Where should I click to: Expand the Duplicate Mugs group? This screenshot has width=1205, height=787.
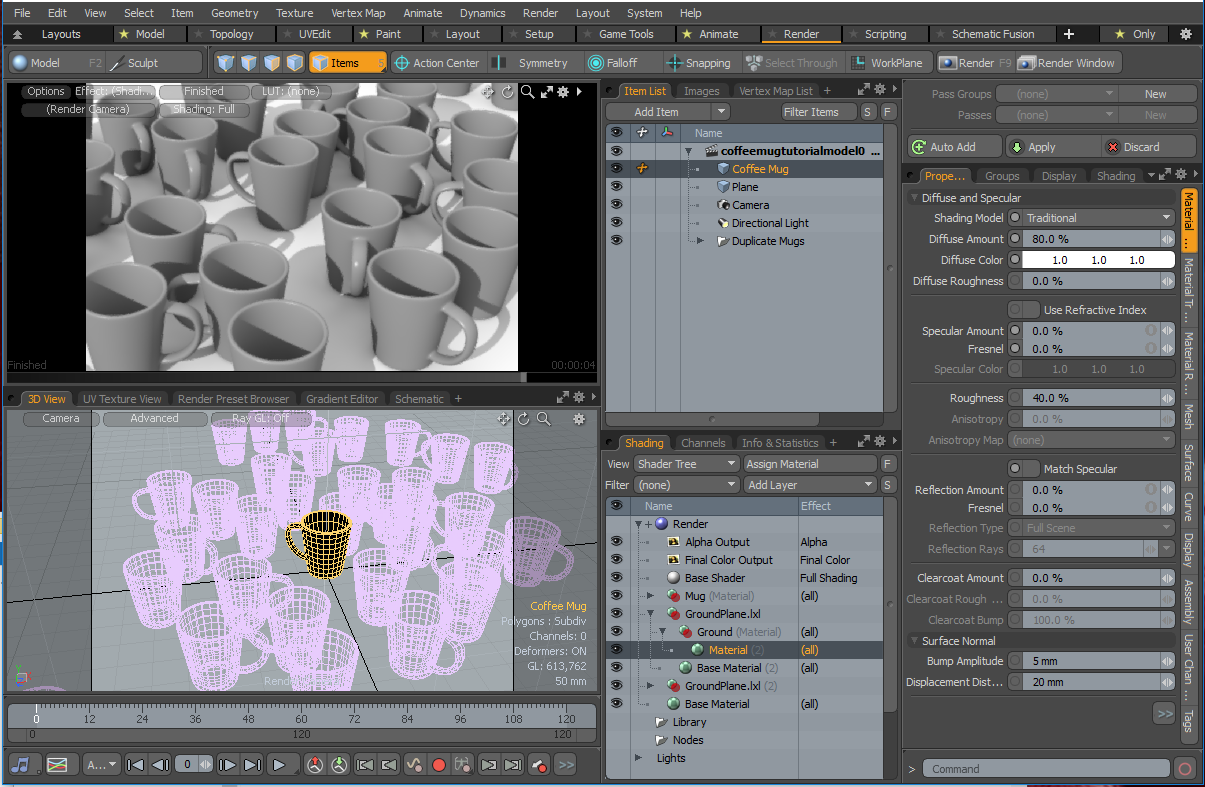point(701,241)
